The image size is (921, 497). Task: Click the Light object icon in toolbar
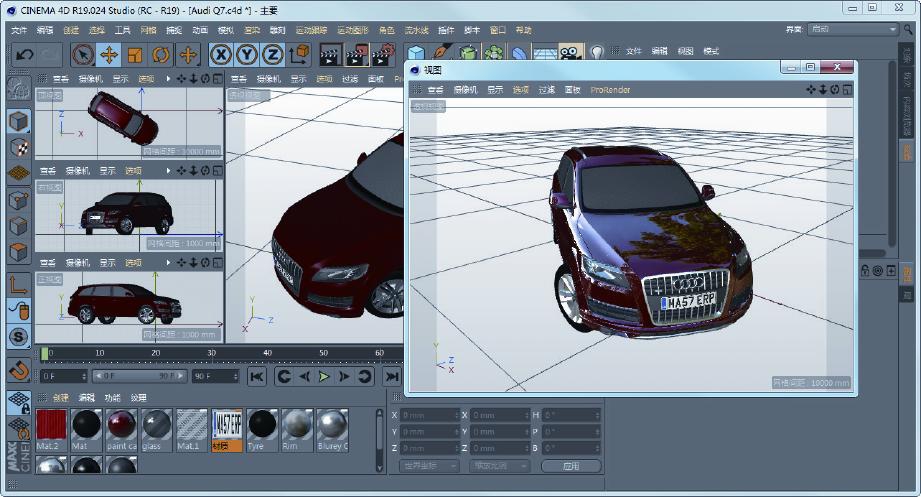click(597, 53)
